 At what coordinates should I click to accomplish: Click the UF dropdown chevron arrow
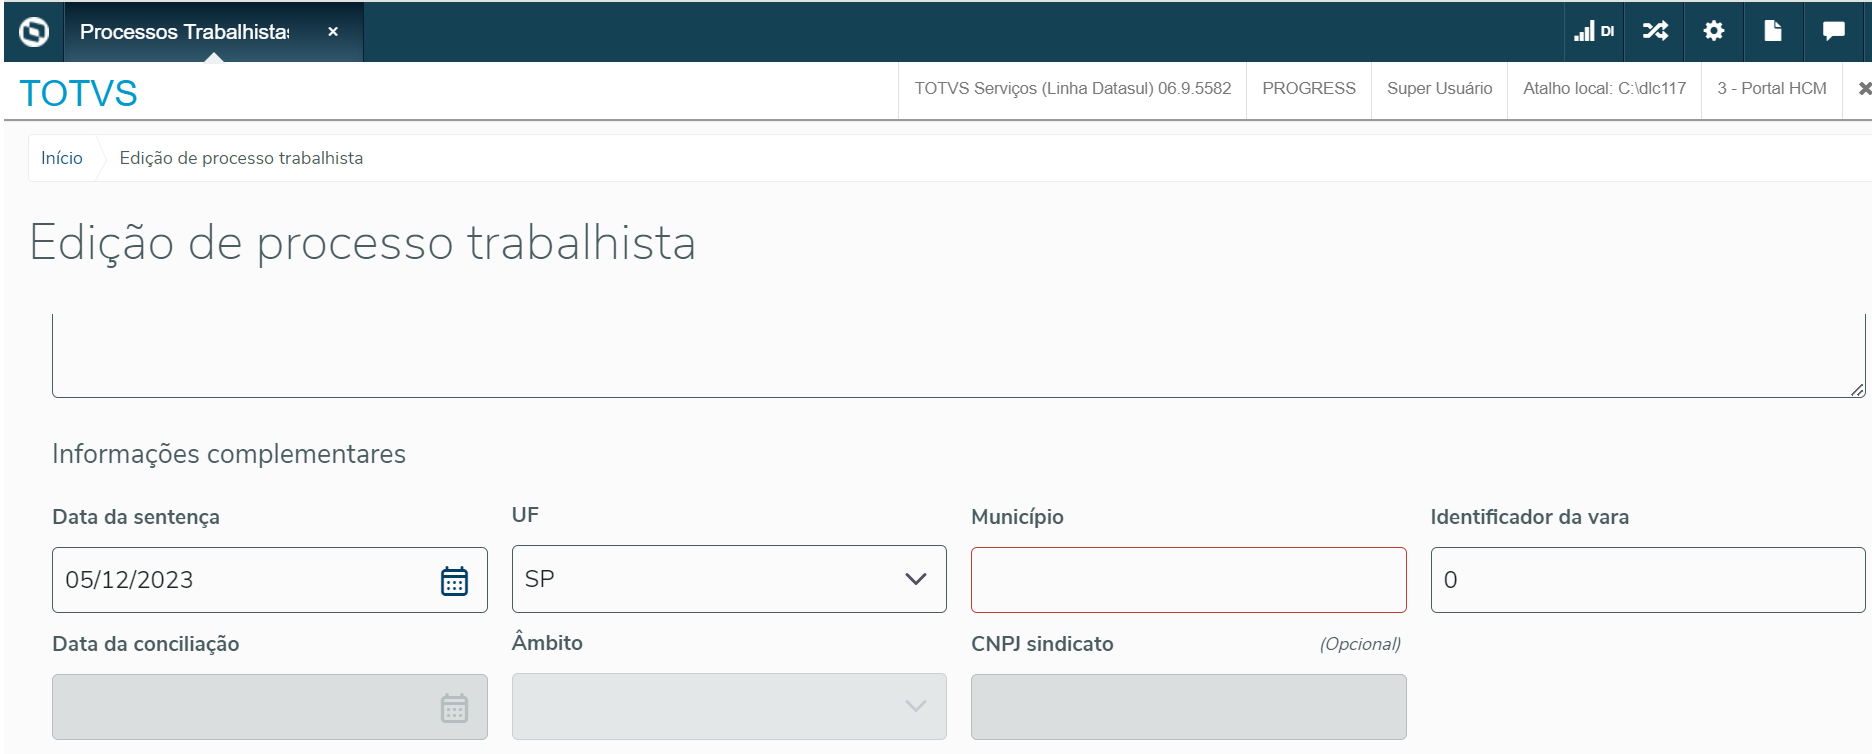(x=915, y=579)
